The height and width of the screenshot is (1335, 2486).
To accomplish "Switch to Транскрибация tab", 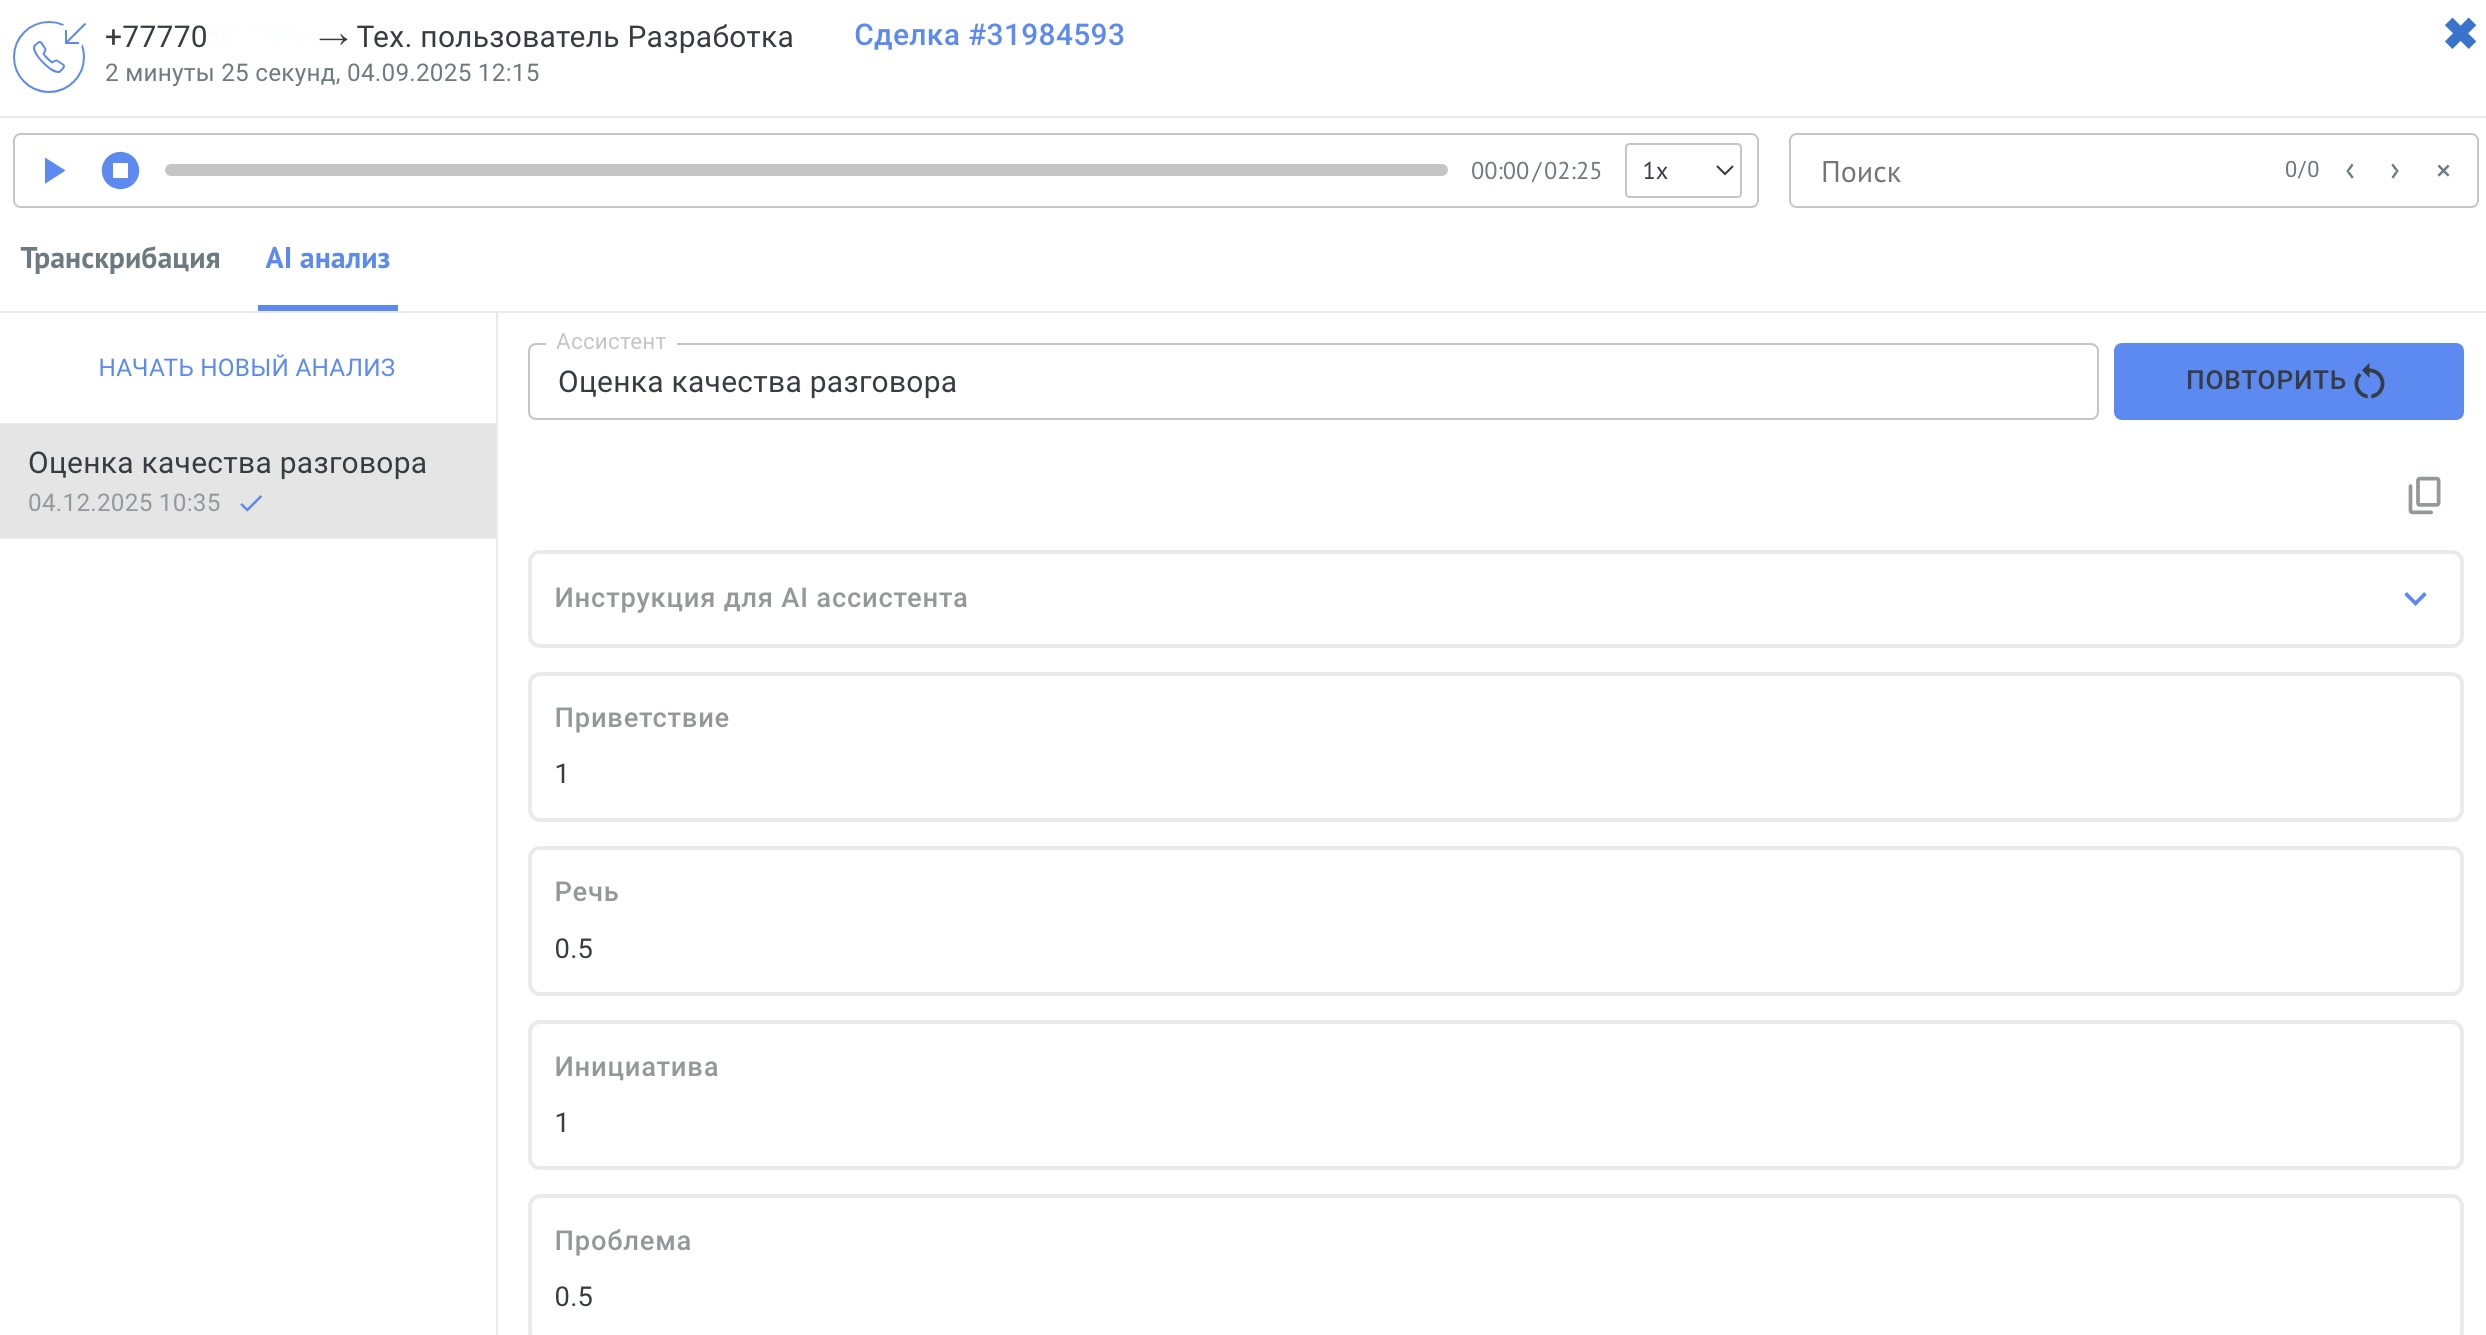I will click(x=120, y=259).
